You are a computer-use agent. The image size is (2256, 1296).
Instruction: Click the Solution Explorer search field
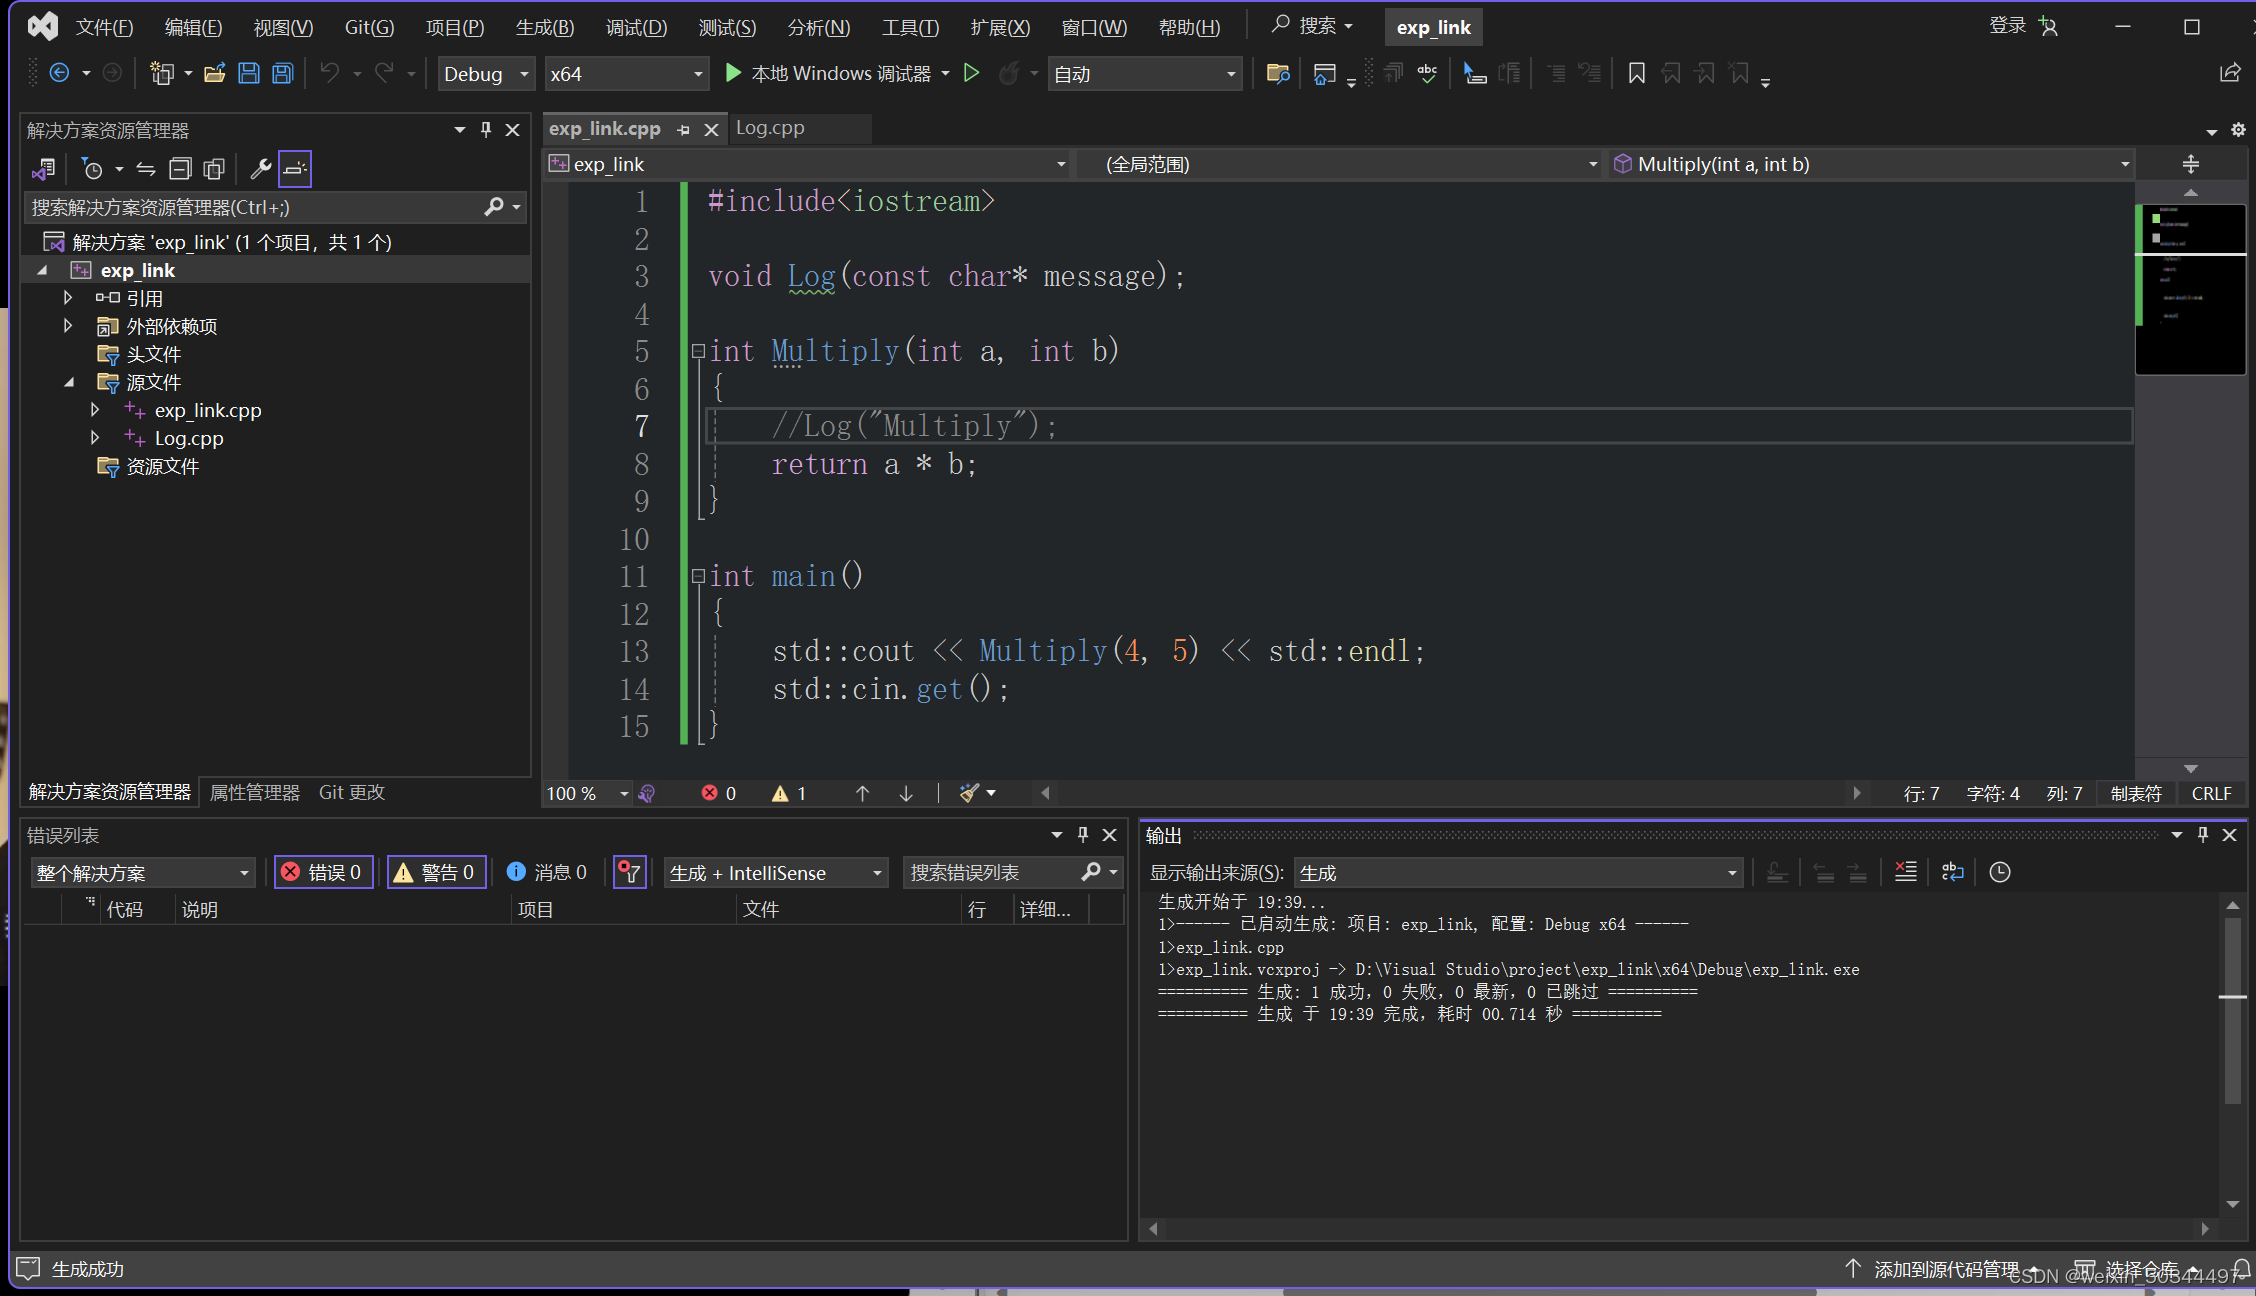(255, 207)
